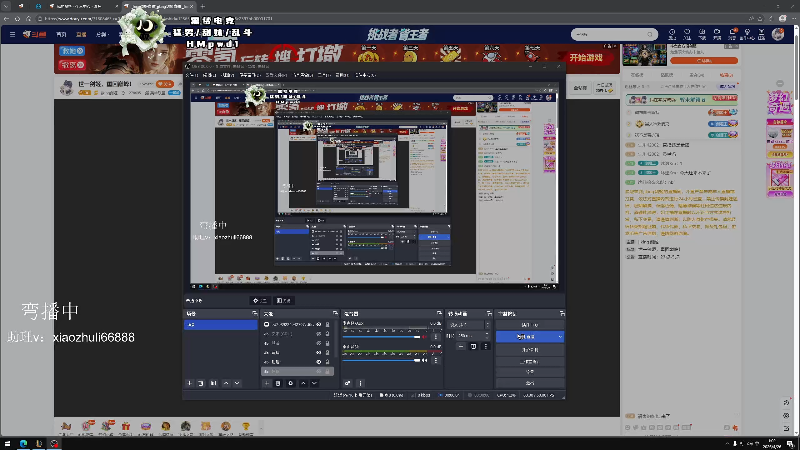Adjust first mixer channel volume slider
Image resolution: width=800 pixels, height=450 pixels.
click(382, 337)
